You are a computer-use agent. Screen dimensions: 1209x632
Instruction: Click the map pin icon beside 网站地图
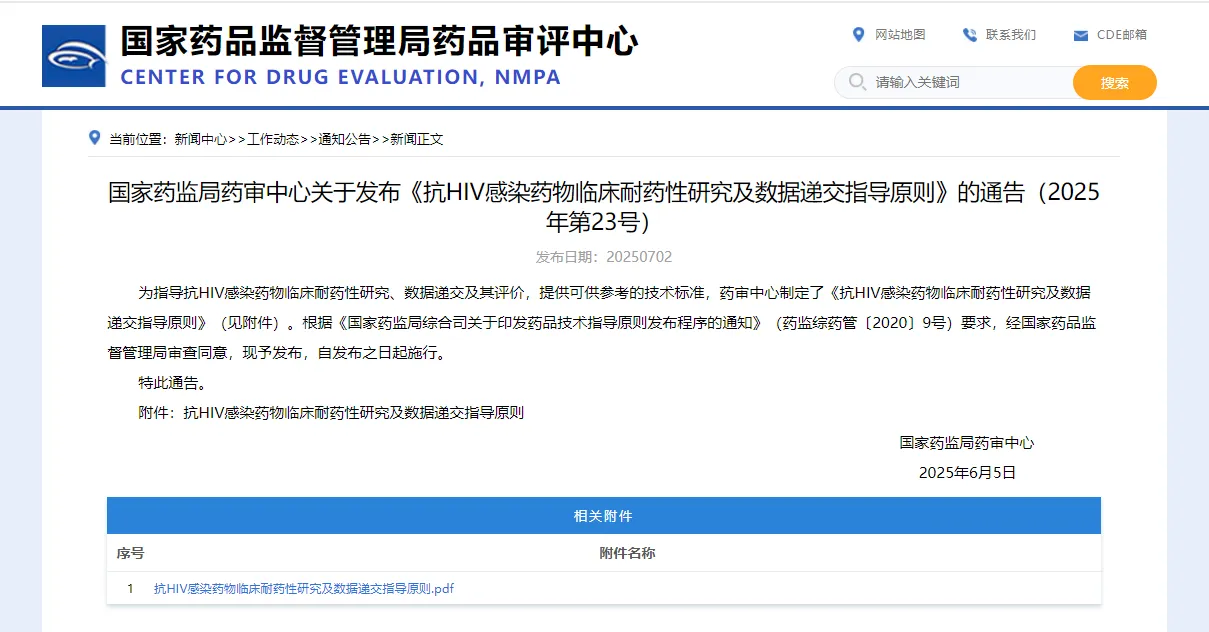tap(858, 35)
